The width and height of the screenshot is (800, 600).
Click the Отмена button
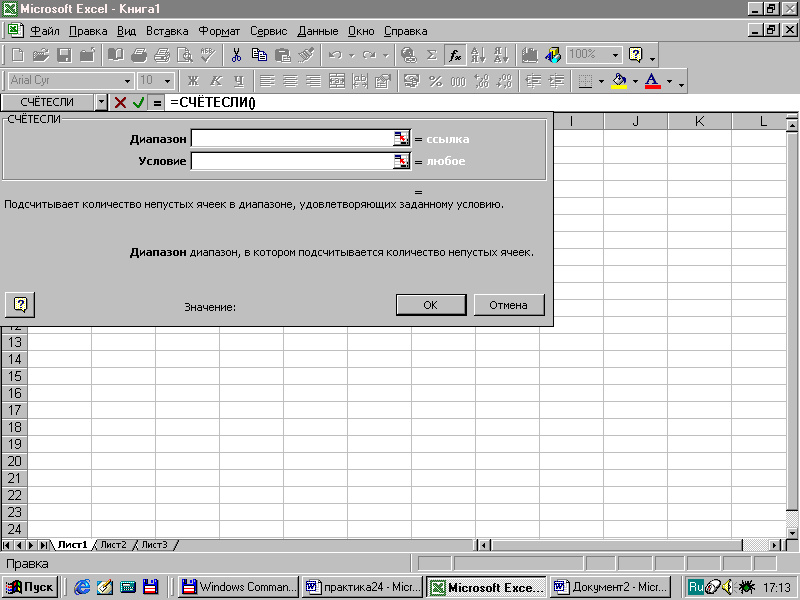[x=508, y=305]
